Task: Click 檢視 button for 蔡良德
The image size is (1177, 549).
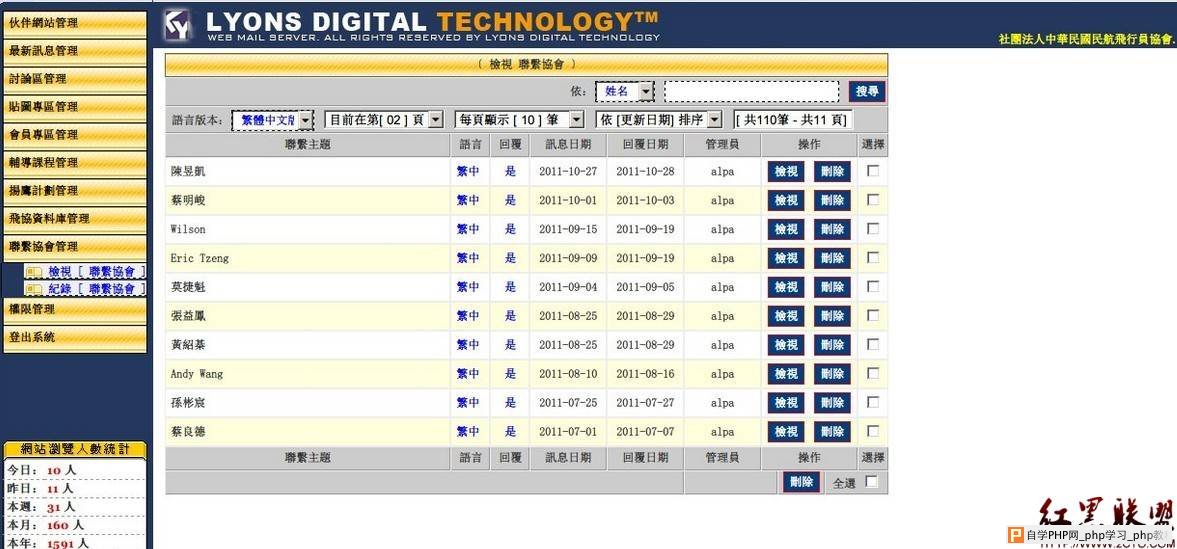Action: [x=786, y=432]
